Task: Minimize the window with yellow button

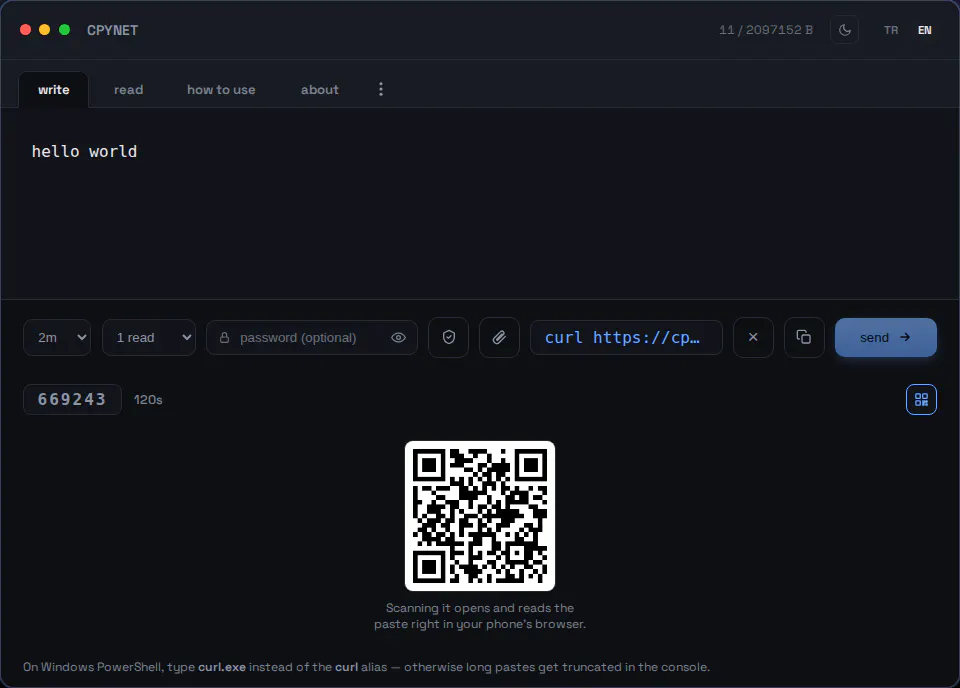Action: pos(45,30)
